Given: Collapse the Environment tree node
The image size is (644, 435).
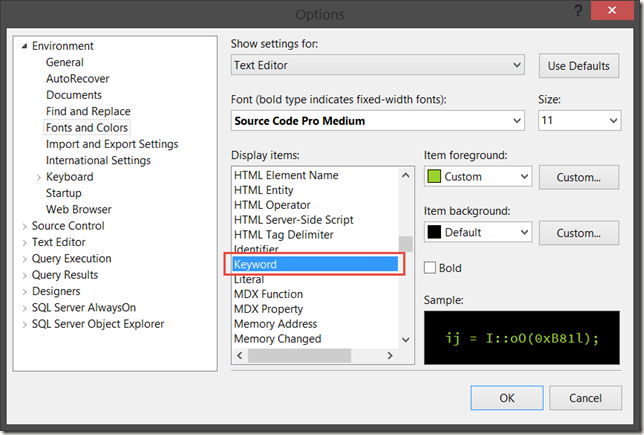Looking at the screenshot, I should coord(25,46).
